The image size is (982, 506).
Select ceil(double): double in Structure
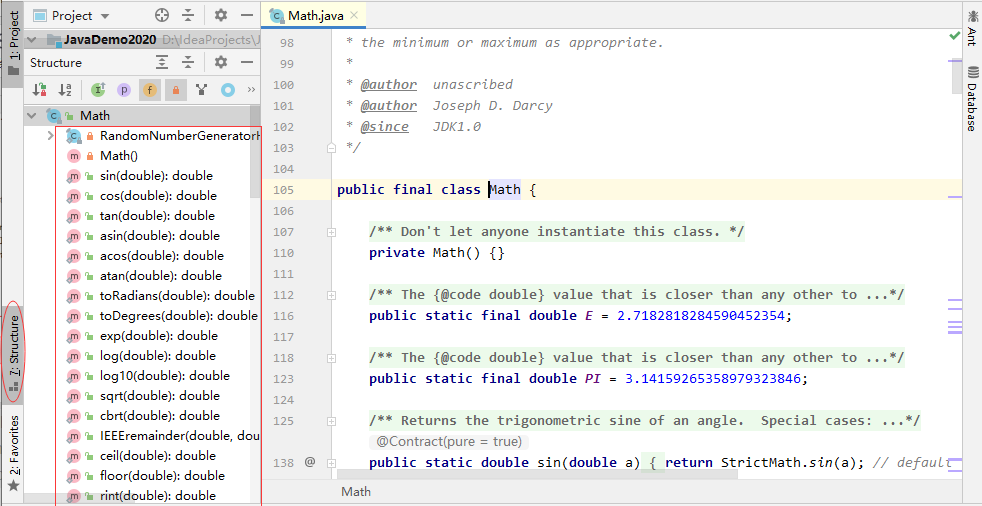click(159, 456)
